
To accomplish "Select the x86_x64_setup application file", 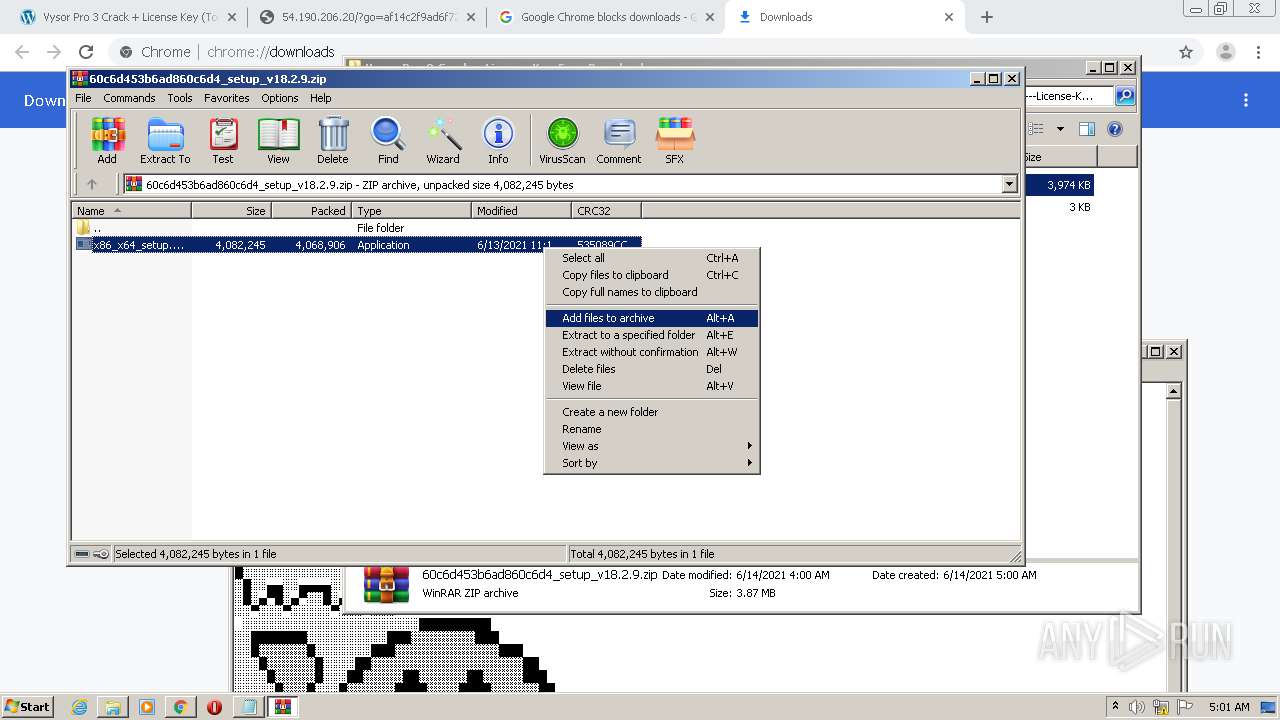I will pos(358,245).
